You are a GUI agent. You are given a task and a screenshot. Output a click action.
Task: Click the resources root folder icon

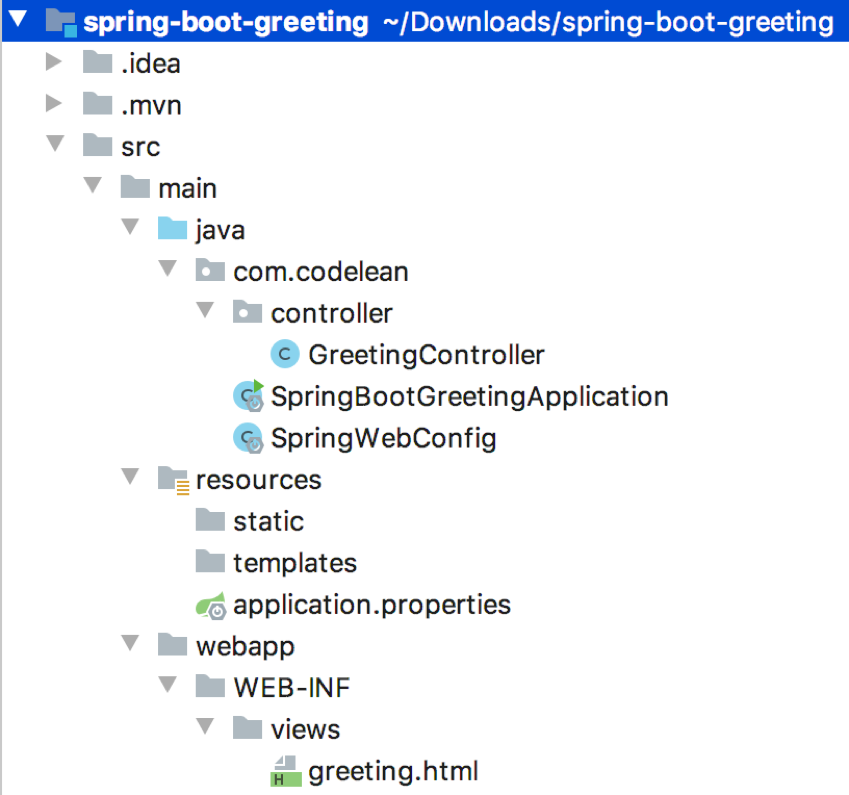[173, 479]
